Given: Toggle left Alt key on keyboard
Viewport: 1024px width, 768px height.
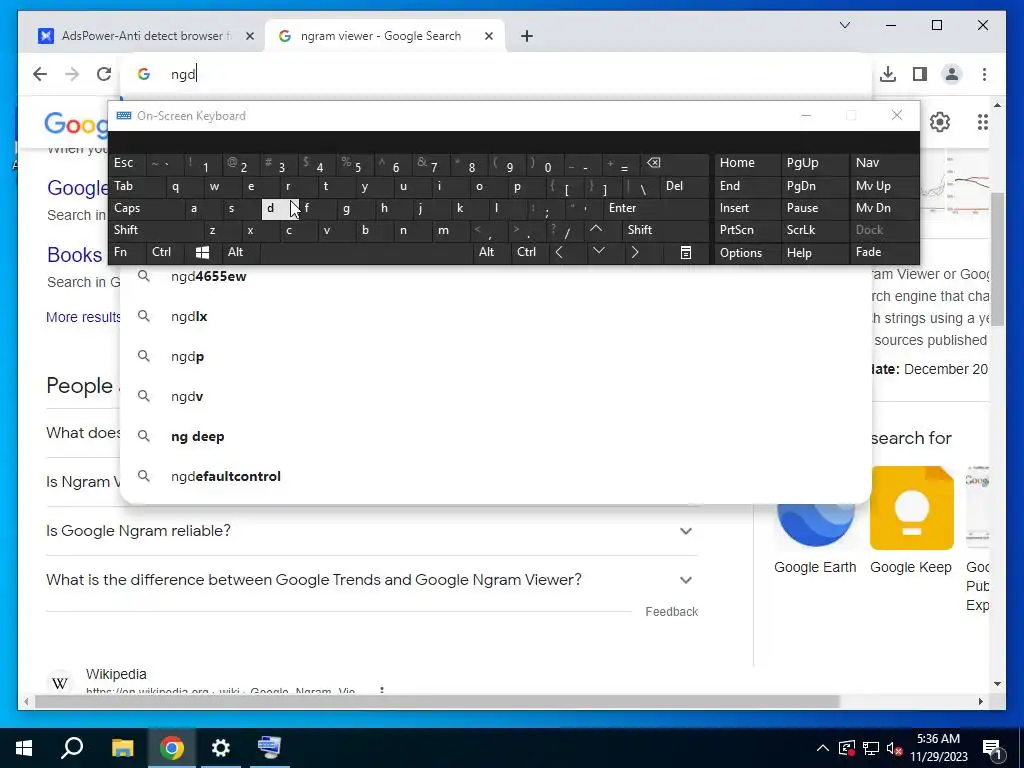Looking at the screenshot, I should 240,253.
